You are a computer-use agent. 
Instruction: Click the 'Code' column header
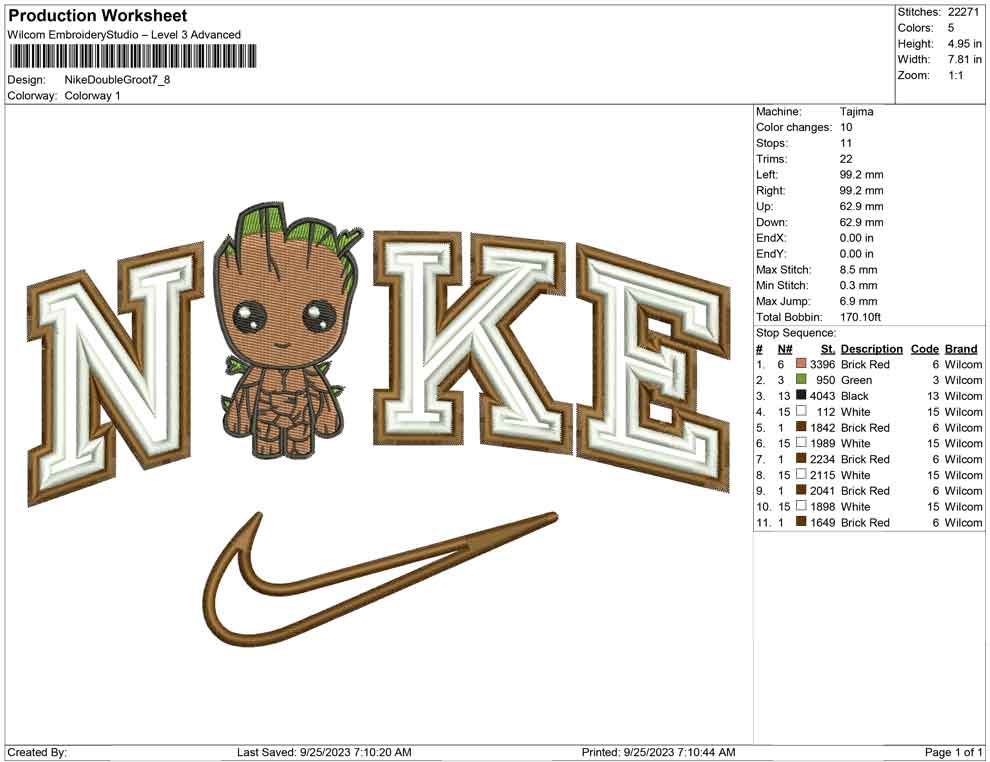[x=924, y=348]
